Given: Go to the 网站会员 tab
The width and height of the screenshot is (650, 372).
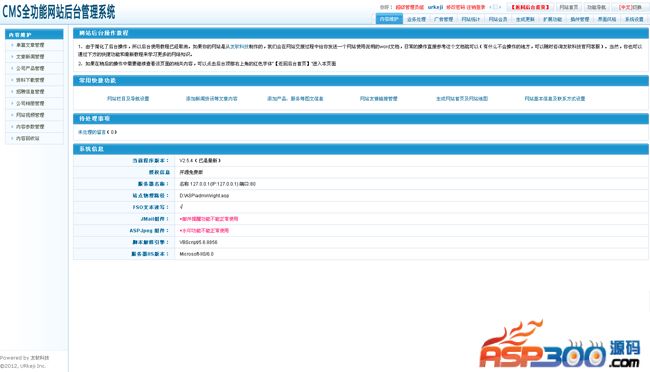Looking at the screenshot, I should click(x=498, y=19).
